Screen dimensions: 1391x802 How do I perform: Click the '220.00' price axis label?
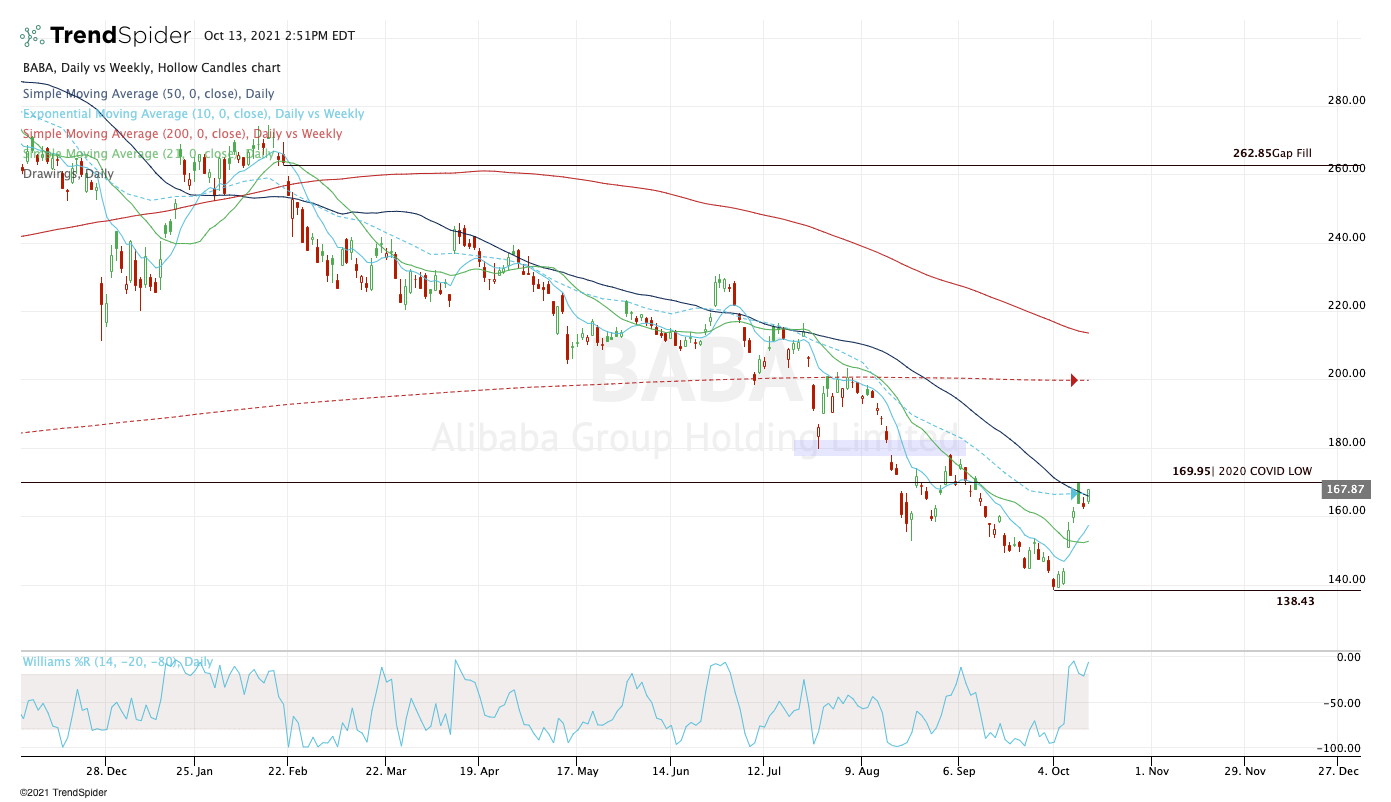(1346, 305)
